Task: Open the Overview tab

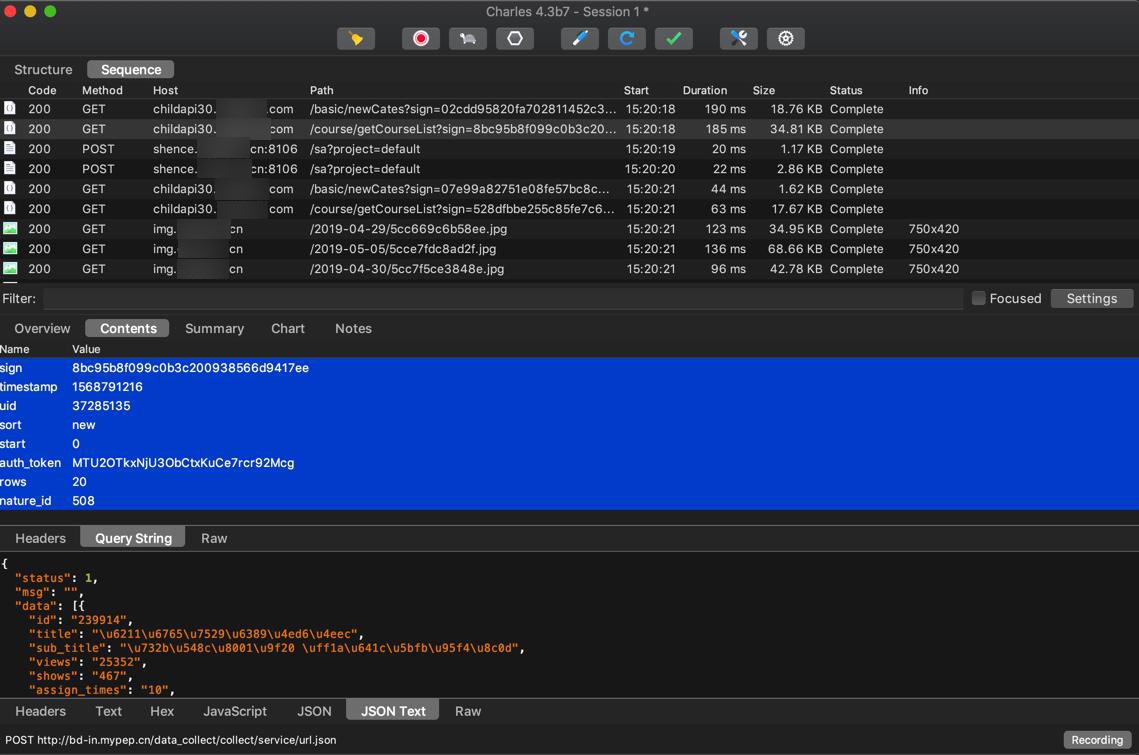Action: point(42,328)
